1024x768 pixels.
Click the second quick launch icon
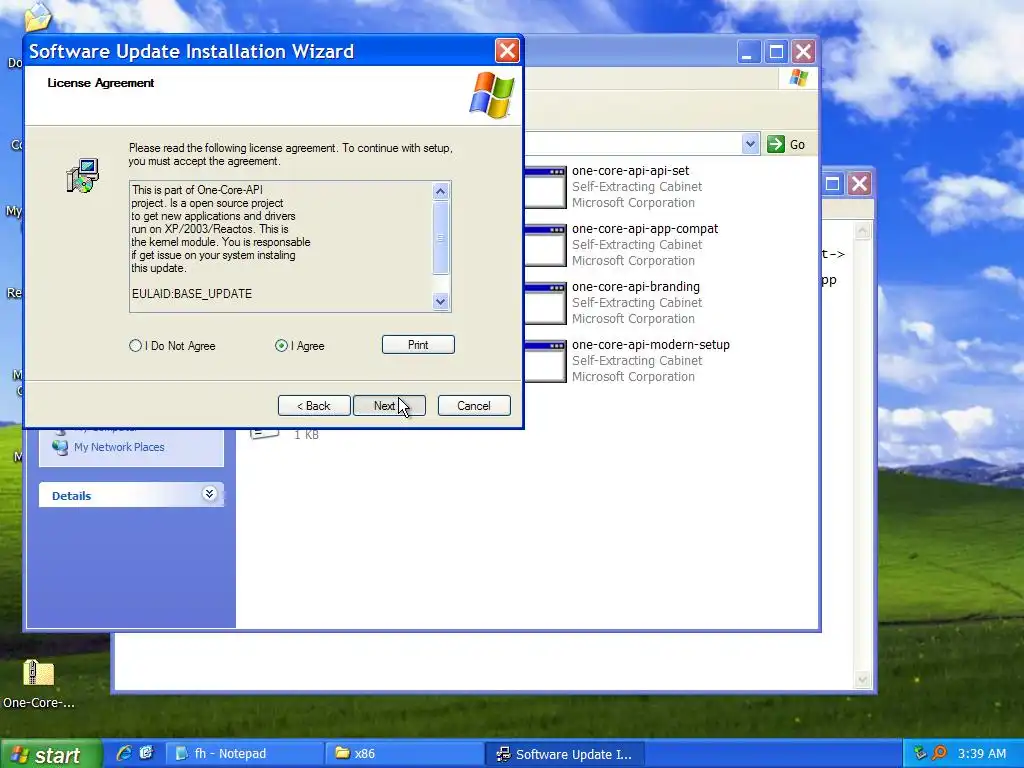[146, 754]
